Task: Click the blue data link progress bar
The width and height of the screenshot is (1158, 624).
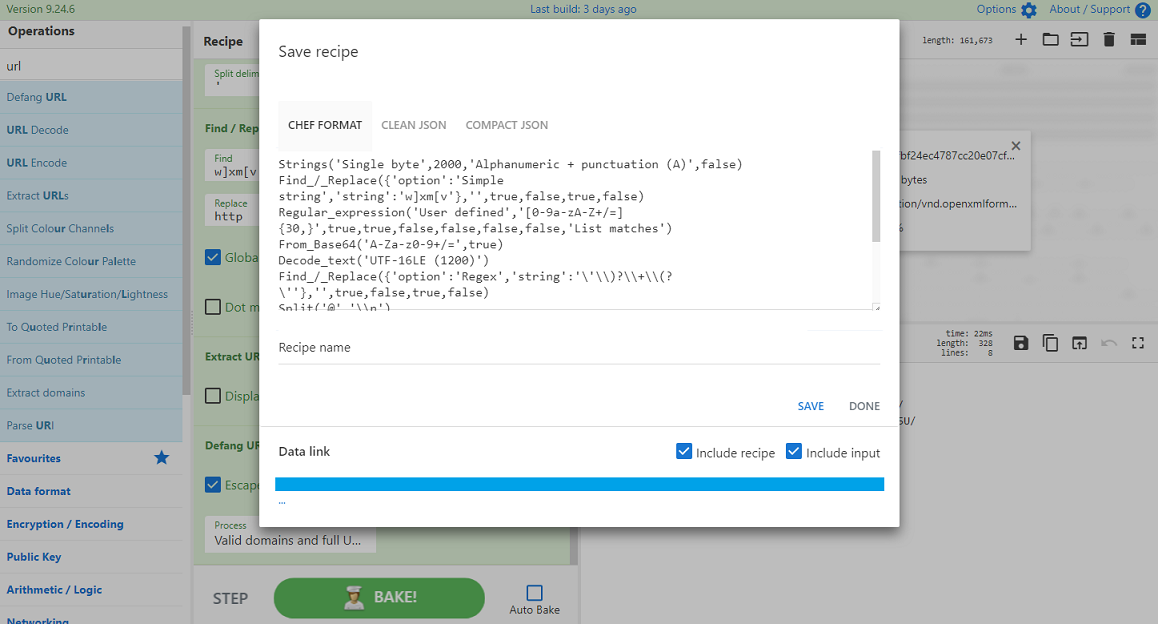Action: (x=579, y=484)
